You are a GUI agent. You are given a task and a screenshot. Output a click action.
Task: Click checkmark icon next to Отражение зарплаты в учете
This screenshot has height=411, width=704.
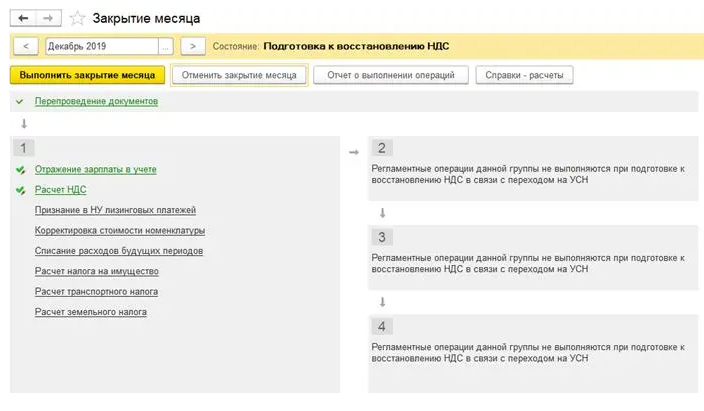(20, 170)
